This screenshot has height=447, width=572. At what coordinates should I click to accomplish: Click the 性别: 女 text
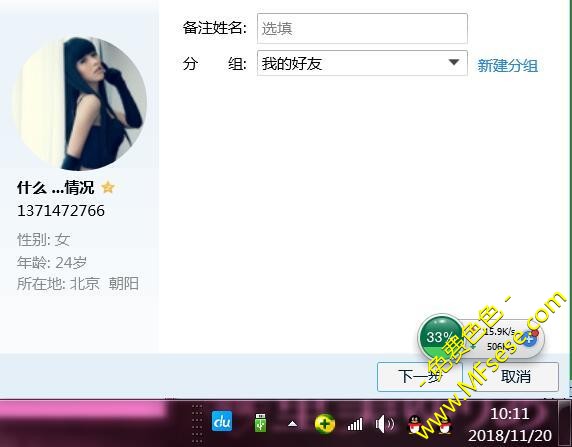43,240
